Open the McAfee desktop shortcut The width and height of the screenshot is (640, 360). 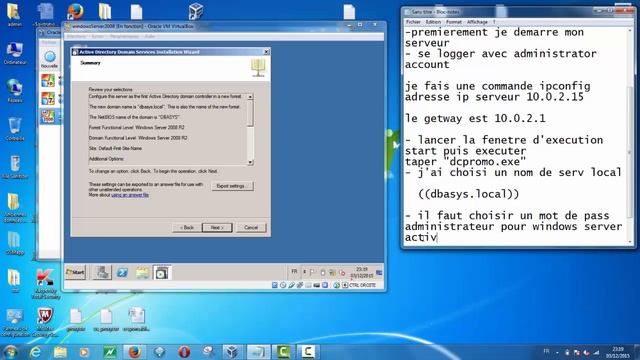[x=45, y=322]
